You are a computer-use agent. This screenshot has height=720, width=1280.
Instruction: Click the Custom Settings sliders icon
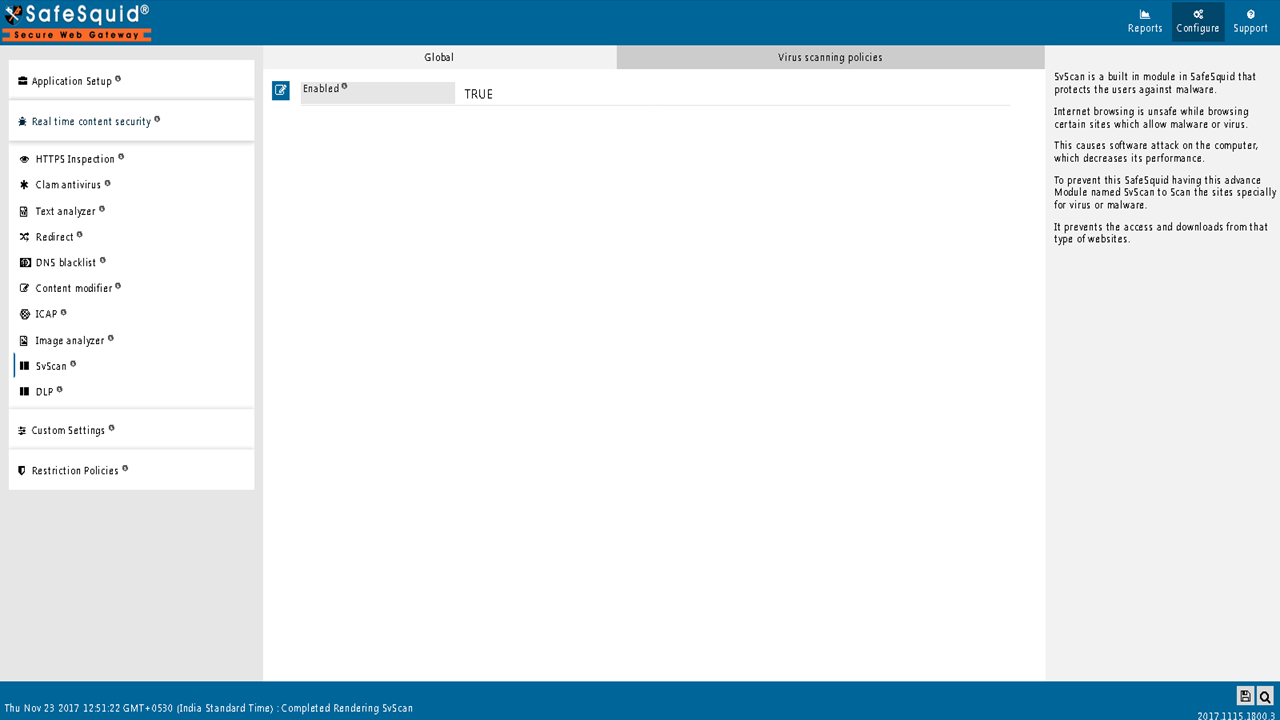[x=22, y=431]
